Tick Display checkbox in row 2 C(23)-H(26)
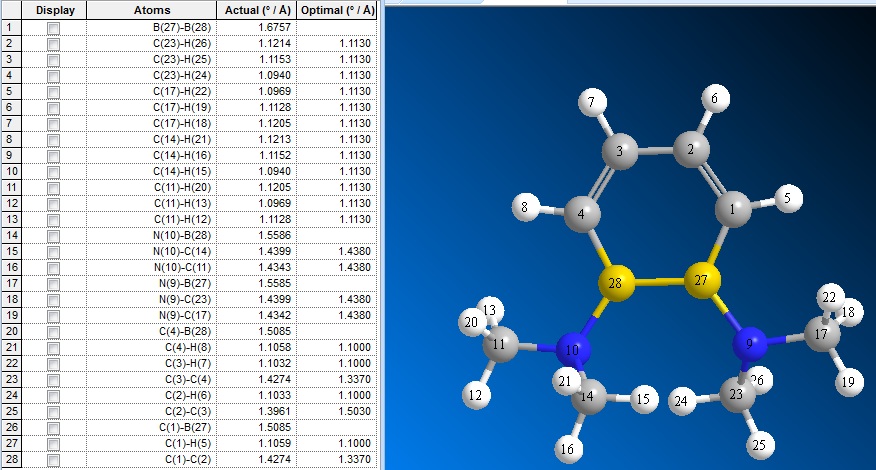 pyautogui.click(x=54, y=44)
